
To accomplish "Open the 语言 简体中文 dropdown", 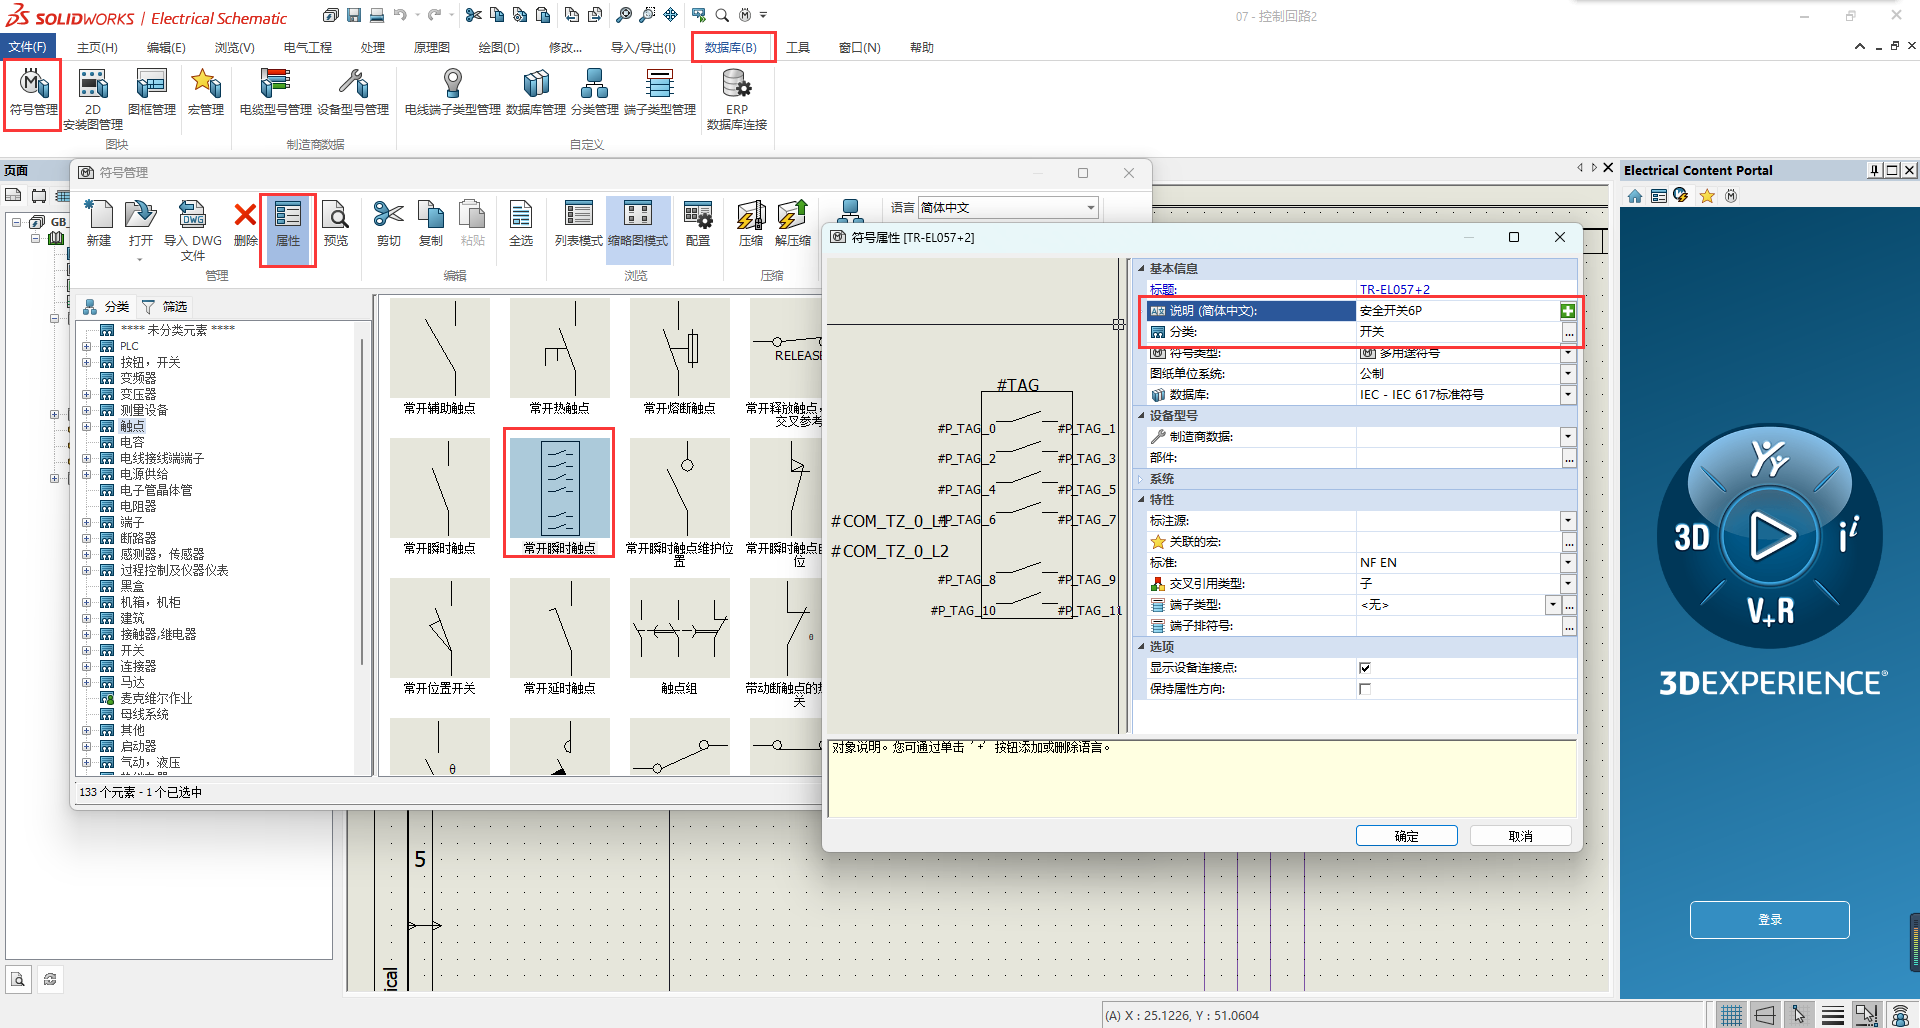I will pyautogui.click(x=1090, y=208).
